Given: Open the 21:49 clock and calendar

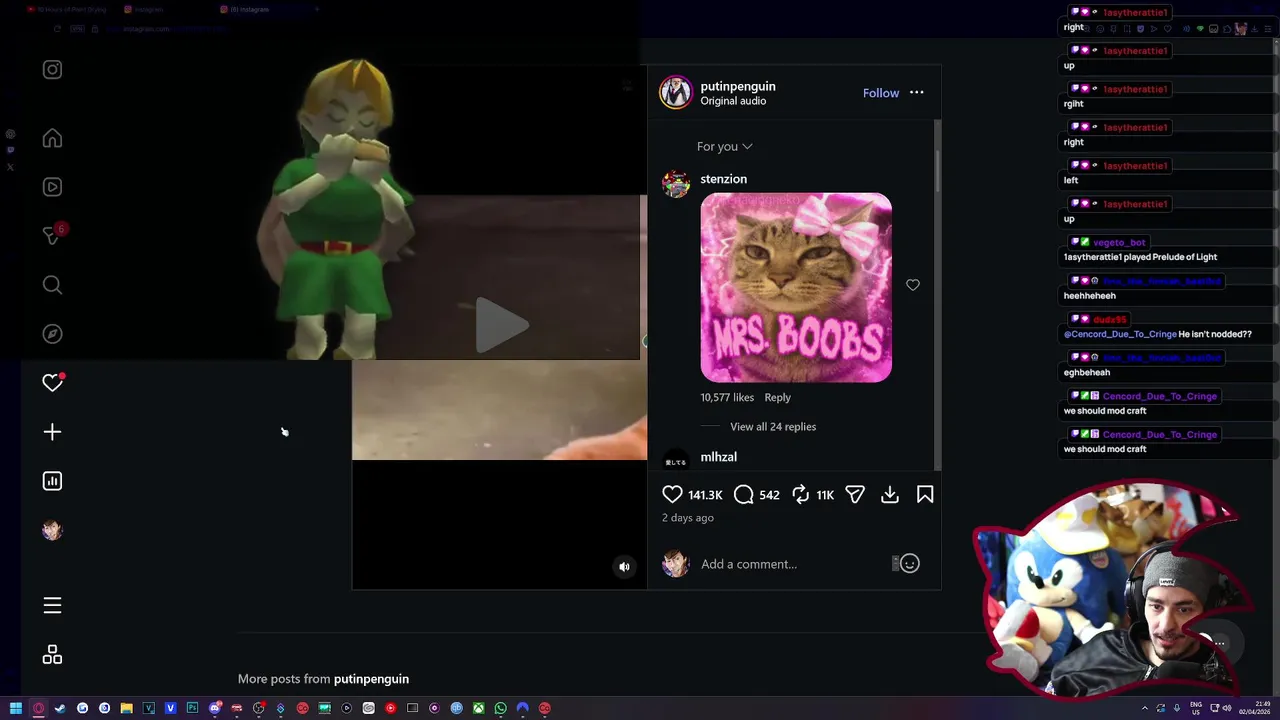Looking at the screenshot, I should 1254,708.
